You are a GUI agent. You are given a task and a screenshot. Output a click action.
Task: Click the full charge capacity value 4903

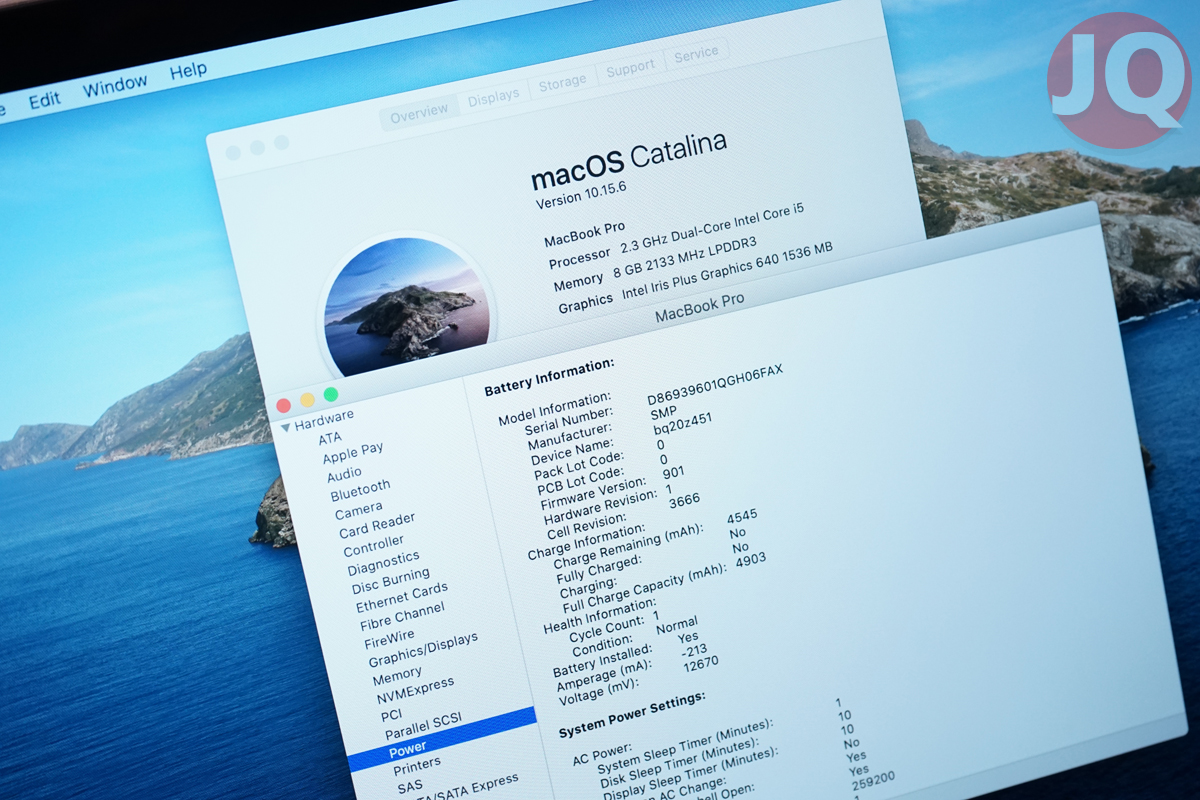click(x=750, y=562)
